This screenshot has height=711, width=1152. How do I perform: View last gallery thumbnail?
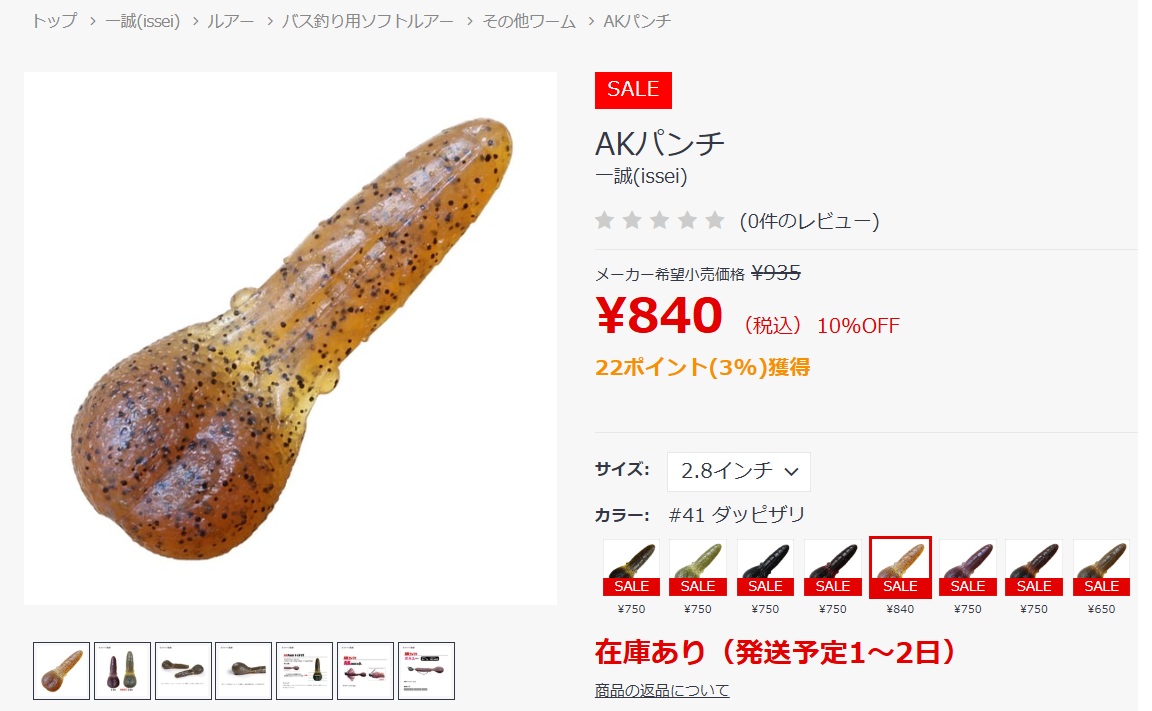click(x=426, y=671)
